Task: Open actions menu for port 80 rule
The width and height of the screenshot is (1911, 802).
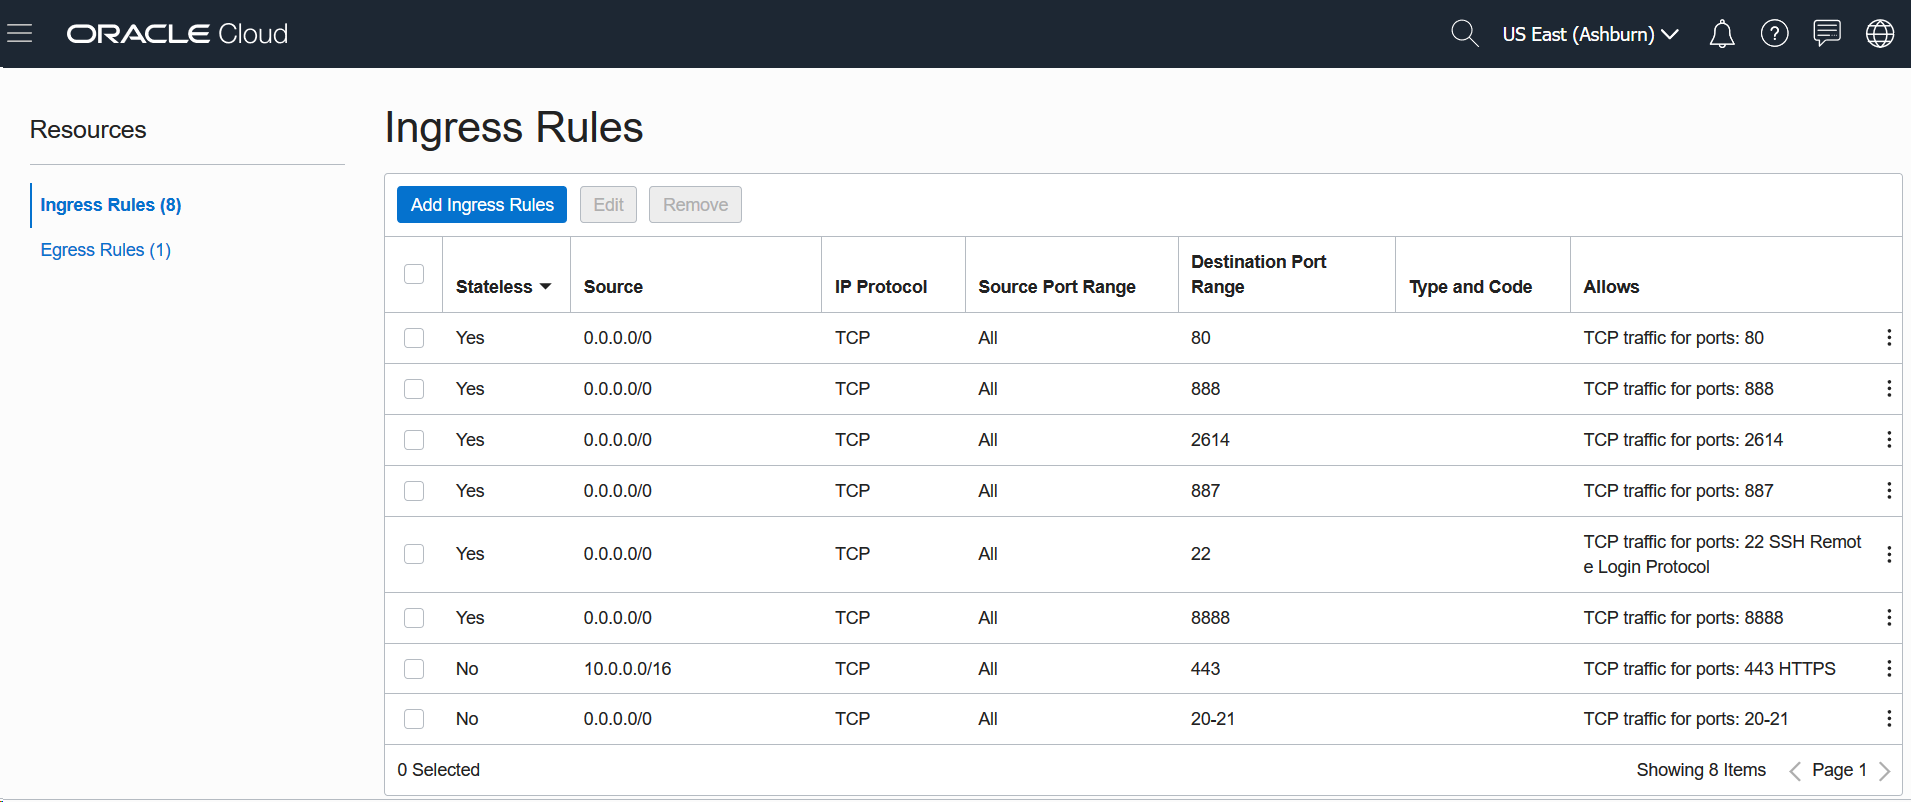Action: (x=1888, y=338)
